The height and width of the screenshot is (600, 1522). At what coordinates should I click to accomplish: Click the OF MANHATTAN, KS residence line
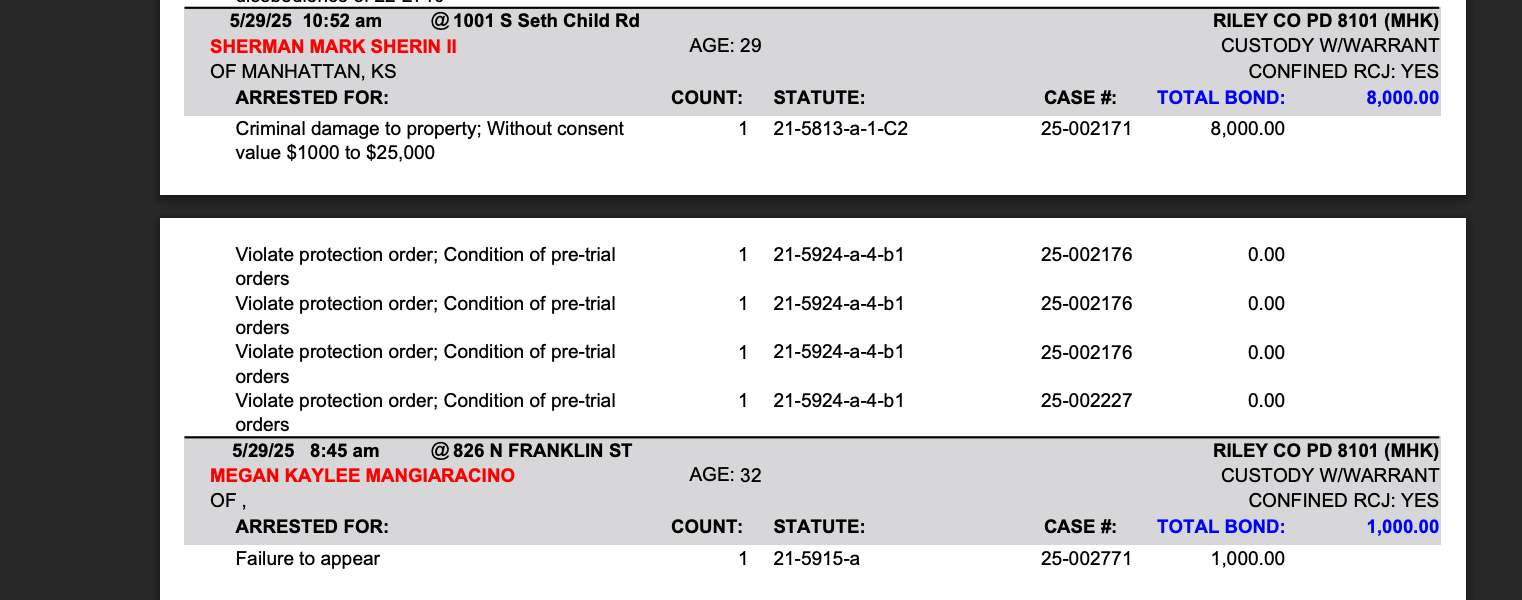(303, 72)
